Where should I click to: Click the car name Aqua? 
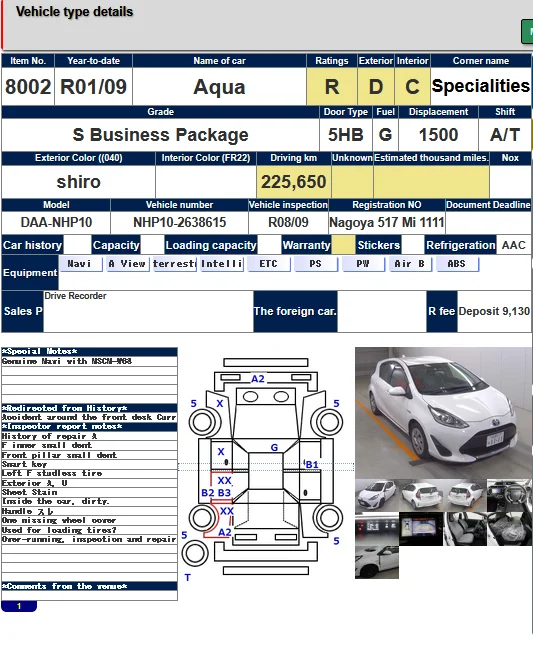(x=219, y=87)
